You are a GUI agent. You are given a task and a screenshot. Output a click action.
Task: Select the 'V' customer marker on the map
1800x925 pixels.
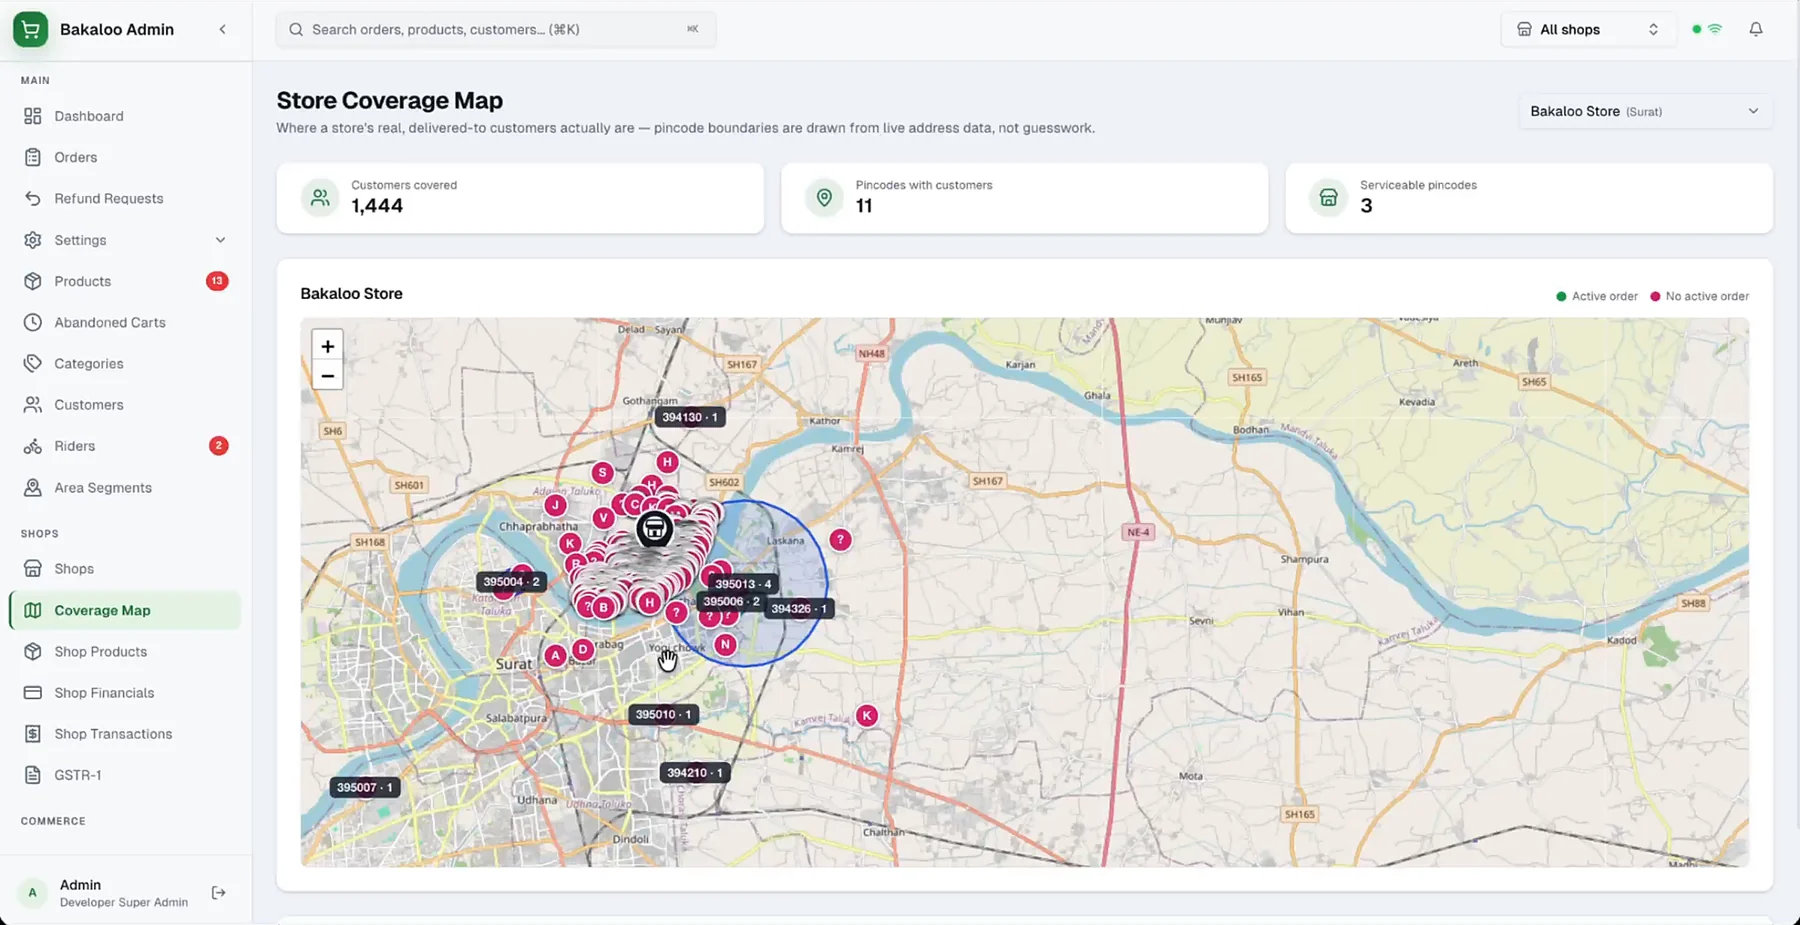point(603,517)
